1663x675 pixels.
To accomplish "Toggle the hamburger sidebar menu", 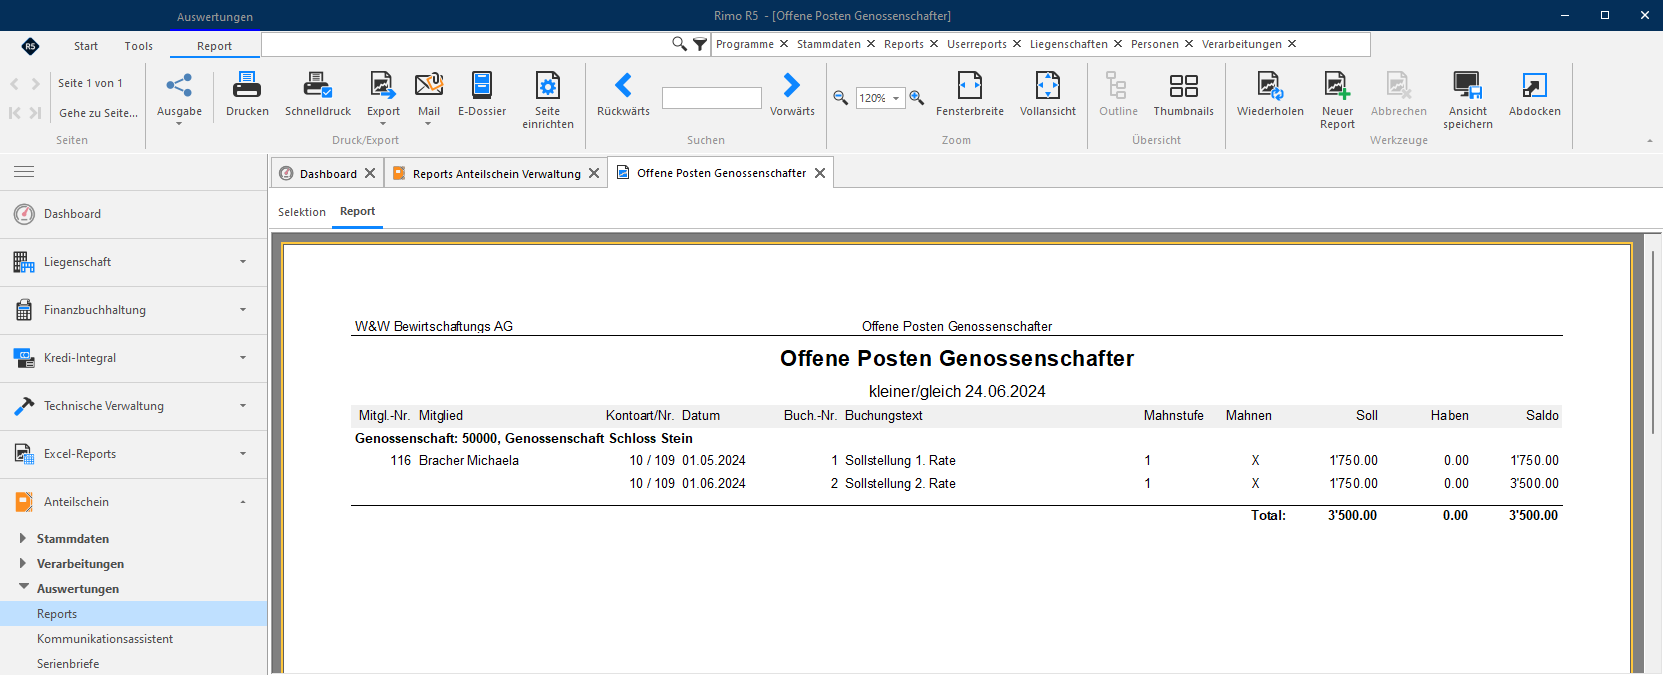I will [24, 172].
